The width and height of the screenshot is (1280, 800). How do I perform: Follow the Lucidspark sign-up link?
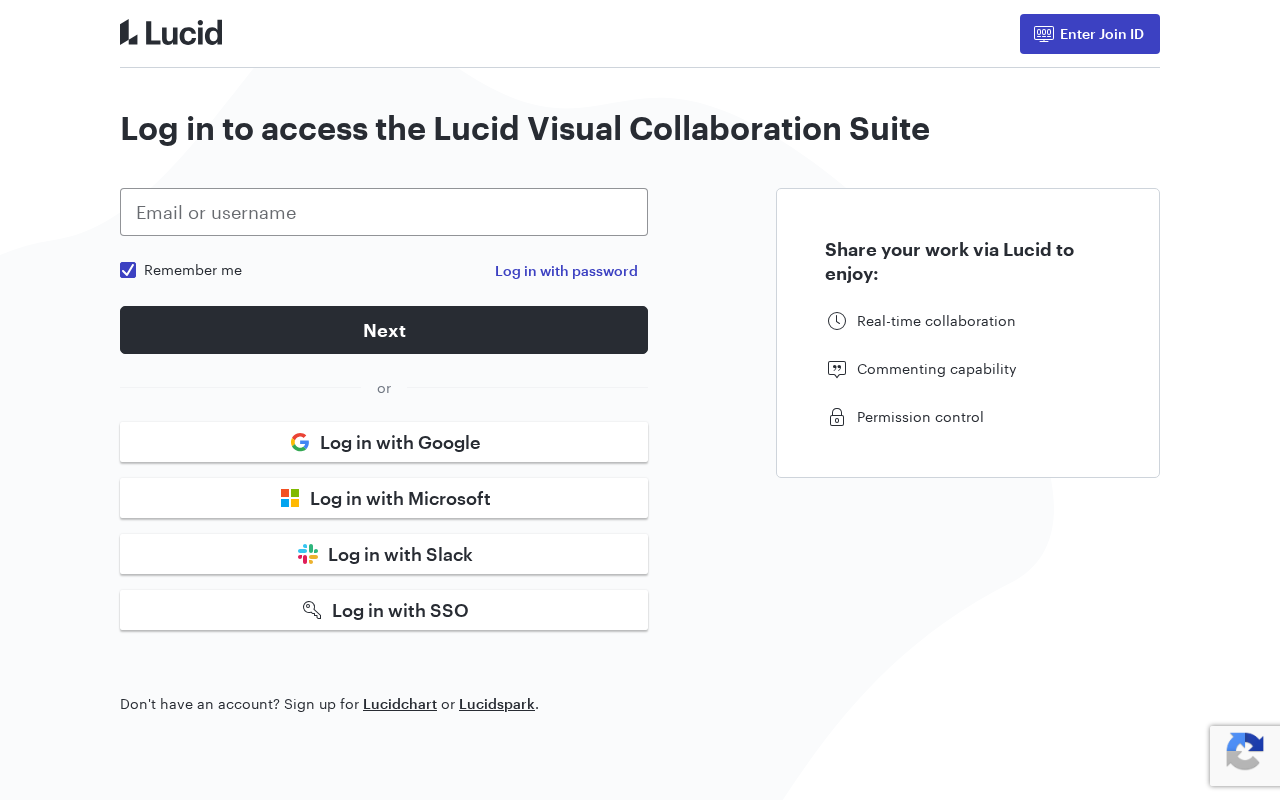497,704
